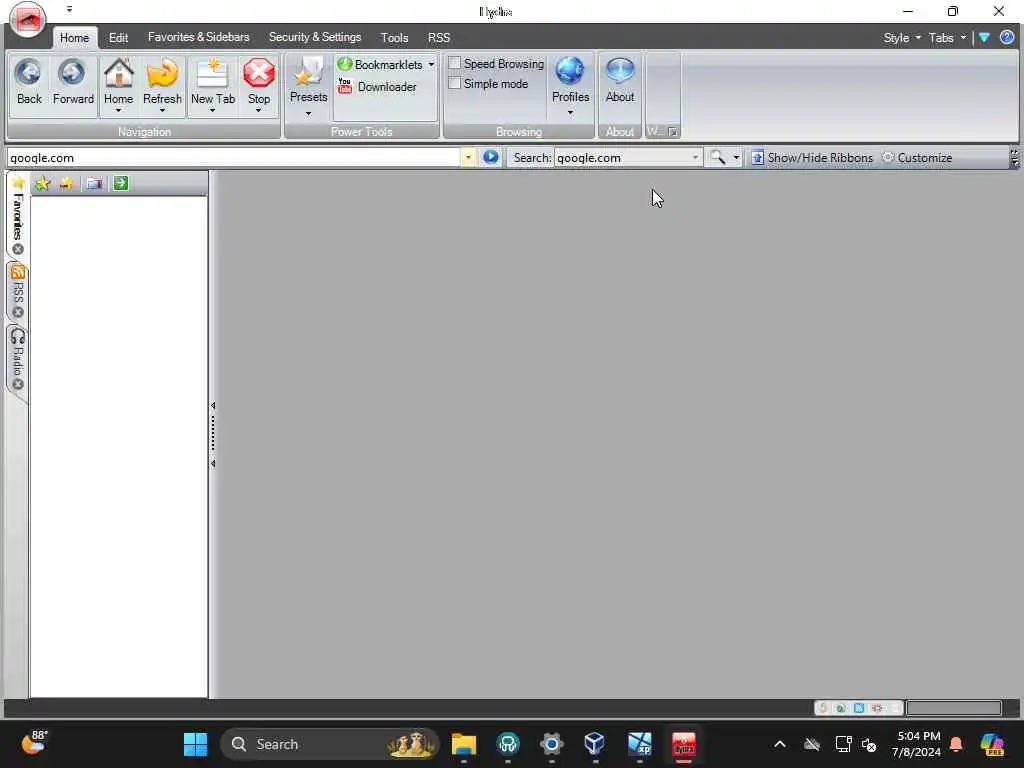Enable the Simple mode checkbox
This screenshot has width=1024, height=768.
pos(455,84)
